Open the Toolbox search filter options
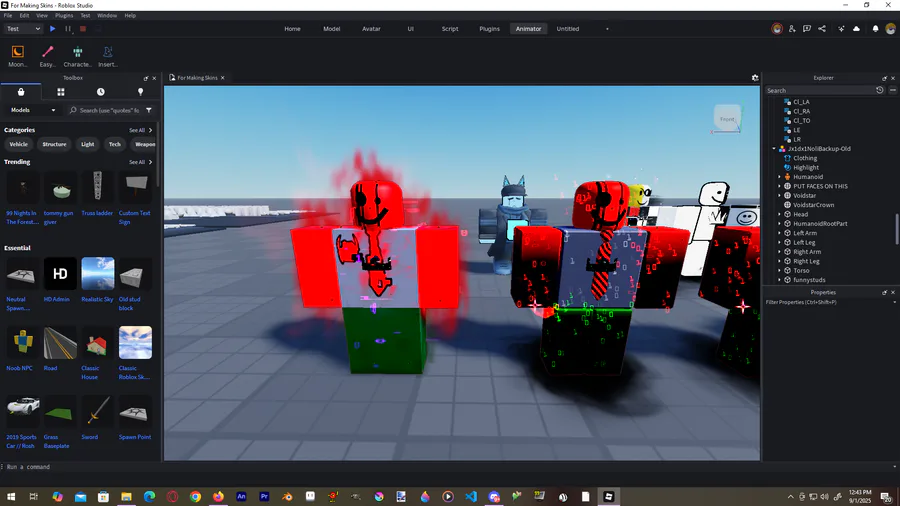900x506 pixels. pyautogui.click(x=149, y=110)
